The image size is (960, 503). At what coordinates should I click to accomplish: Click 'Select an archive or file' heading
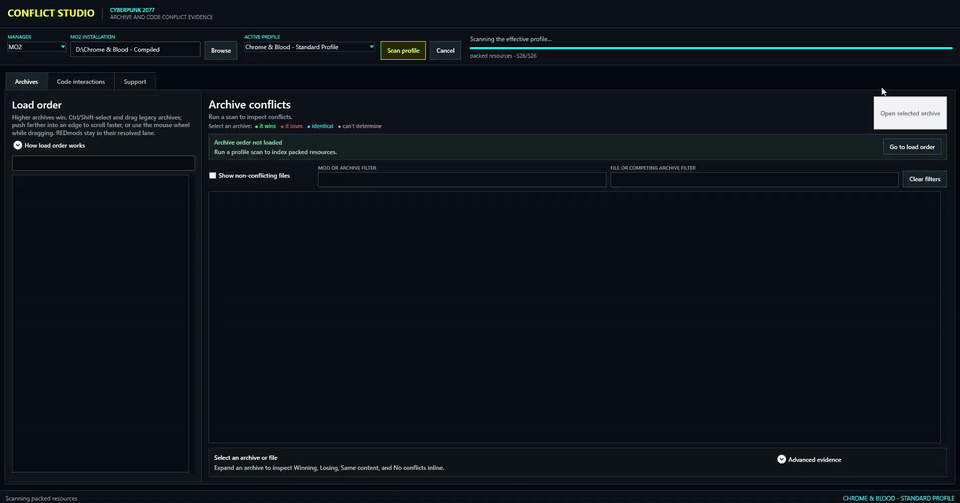(x=246, y=458)
